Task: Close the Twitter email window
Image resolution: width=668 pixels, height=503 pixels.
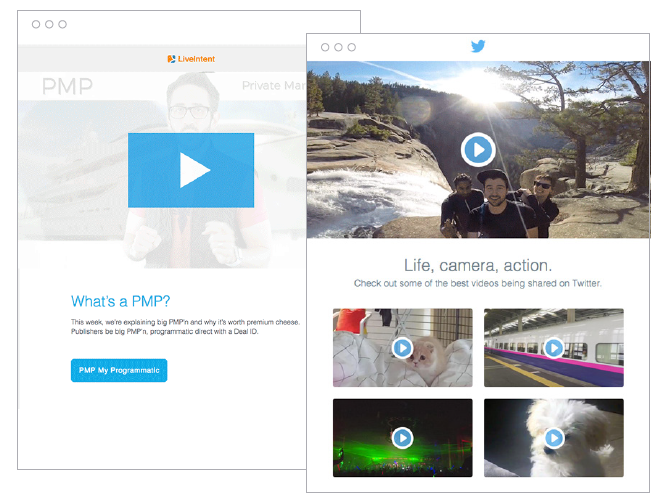Action: [325, 47]
